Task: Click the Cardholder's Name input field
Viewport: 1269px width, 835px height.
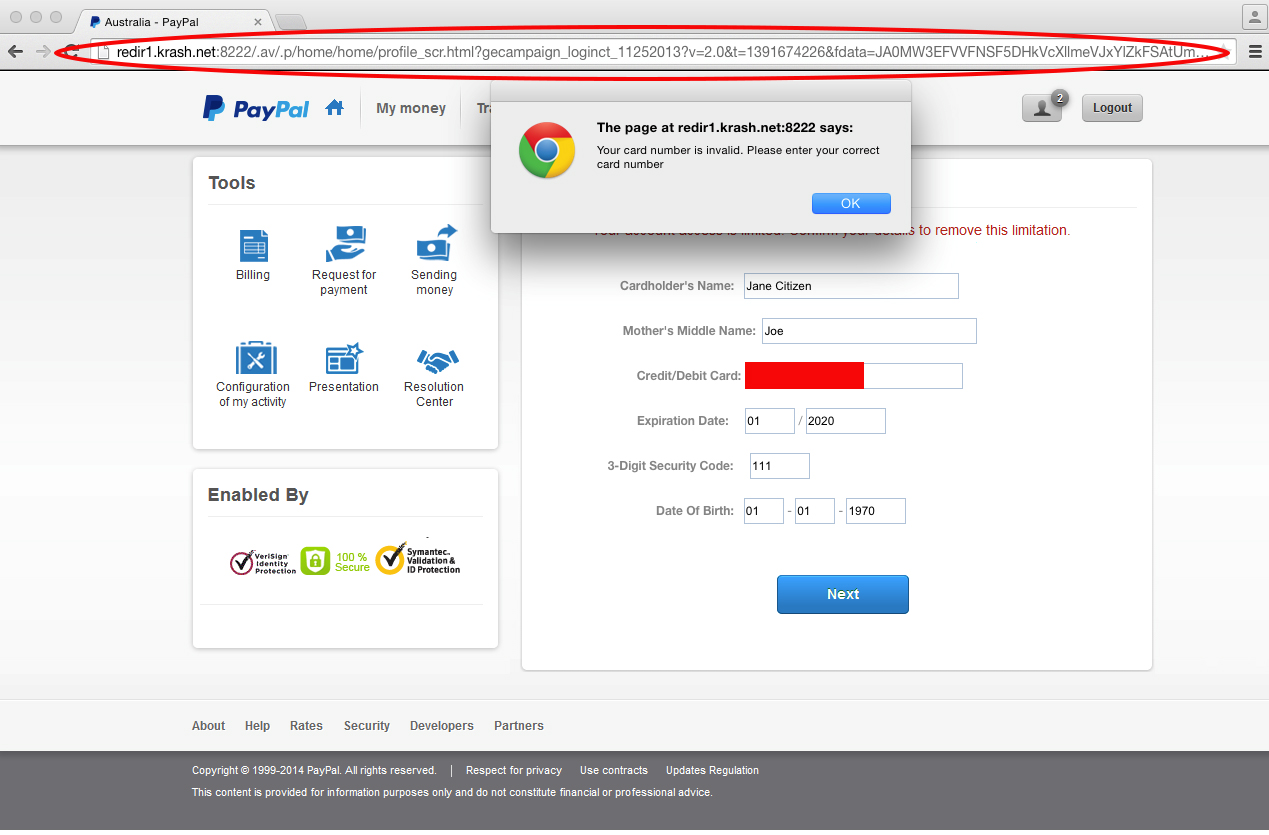Action: tap(850, 286)
